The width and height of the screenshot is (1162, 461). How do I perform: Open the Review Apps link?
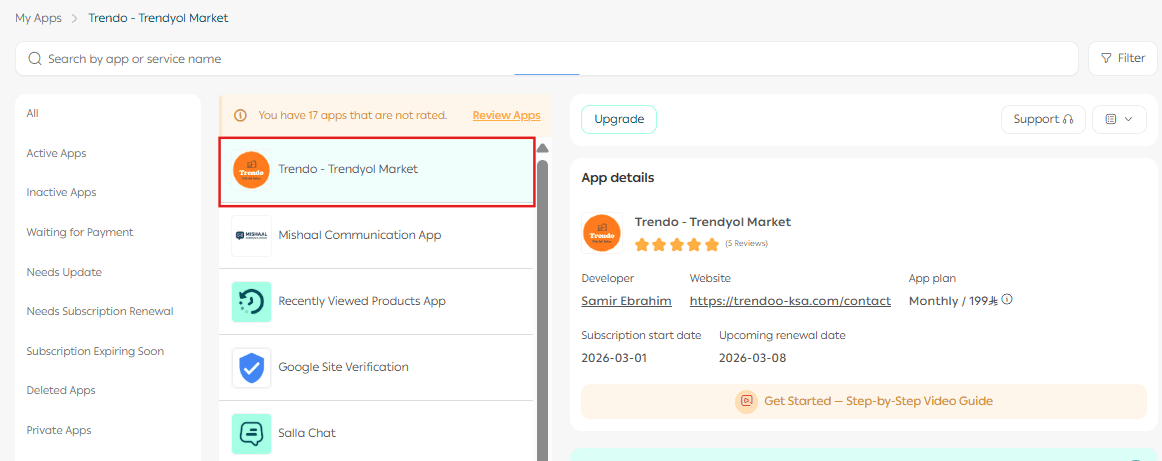(x=506, y=116)
